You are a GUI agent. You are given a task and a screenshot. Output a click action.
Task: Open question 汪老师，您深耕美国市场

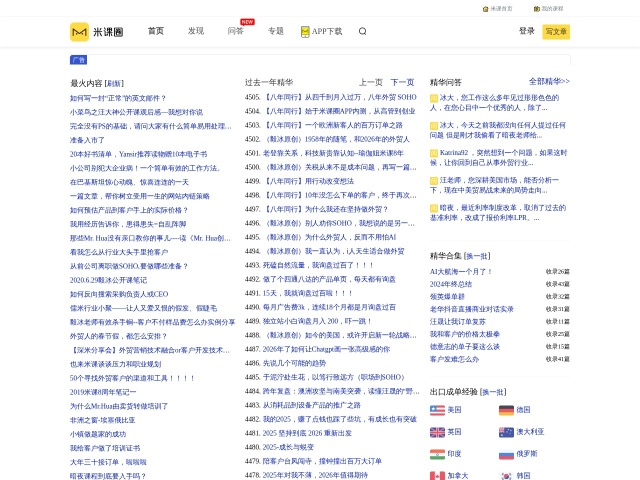pos(494,185)
